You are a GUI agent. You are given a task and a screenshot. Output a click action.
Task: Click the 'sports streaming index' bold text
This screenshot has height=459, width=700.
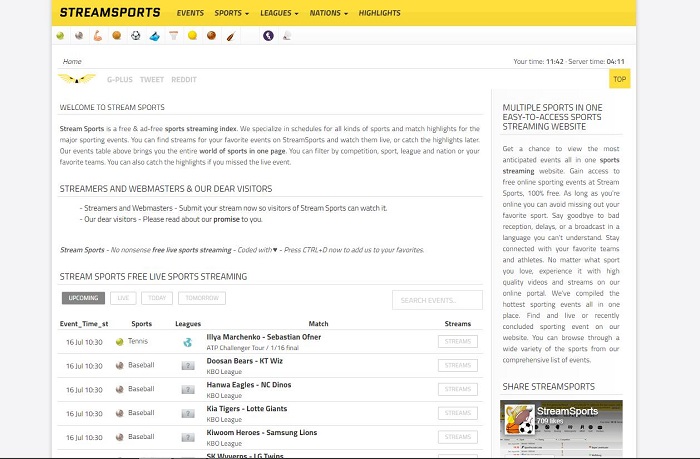tap(201, 129)
